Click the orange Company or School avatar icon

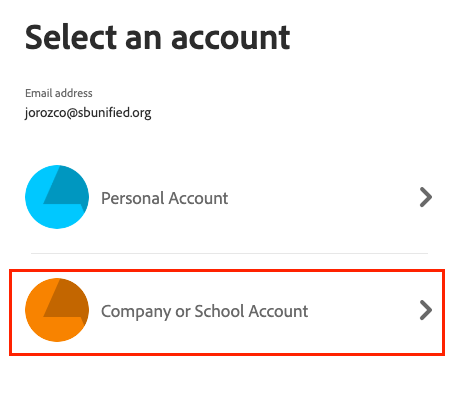click(57, 310)
